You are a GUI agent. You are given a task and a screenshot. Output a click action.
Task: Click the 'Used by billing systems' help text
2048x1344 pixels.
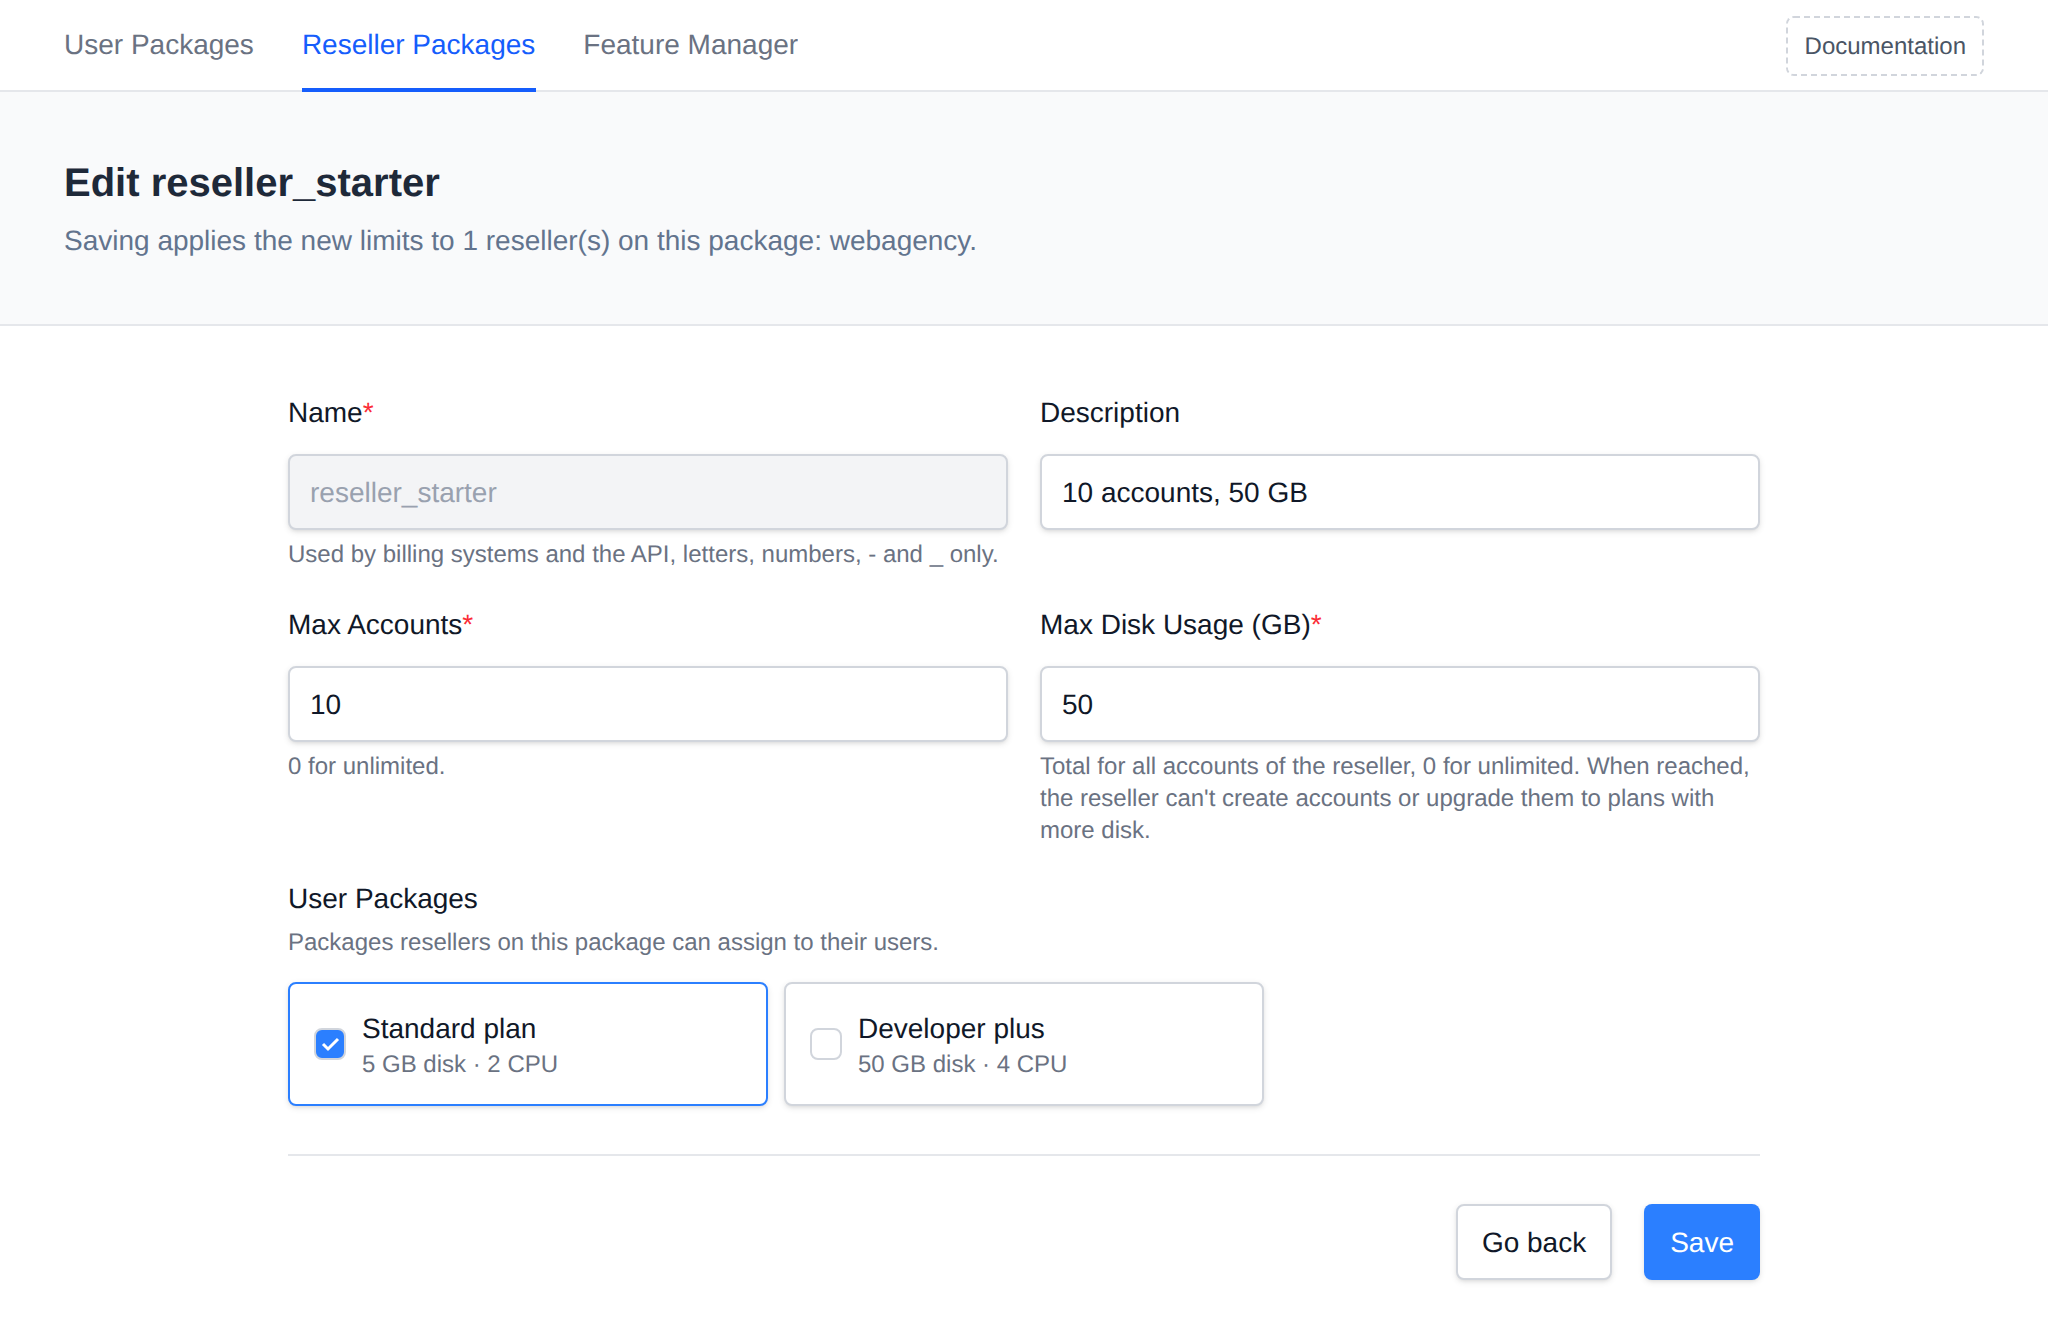click(643, 554)
